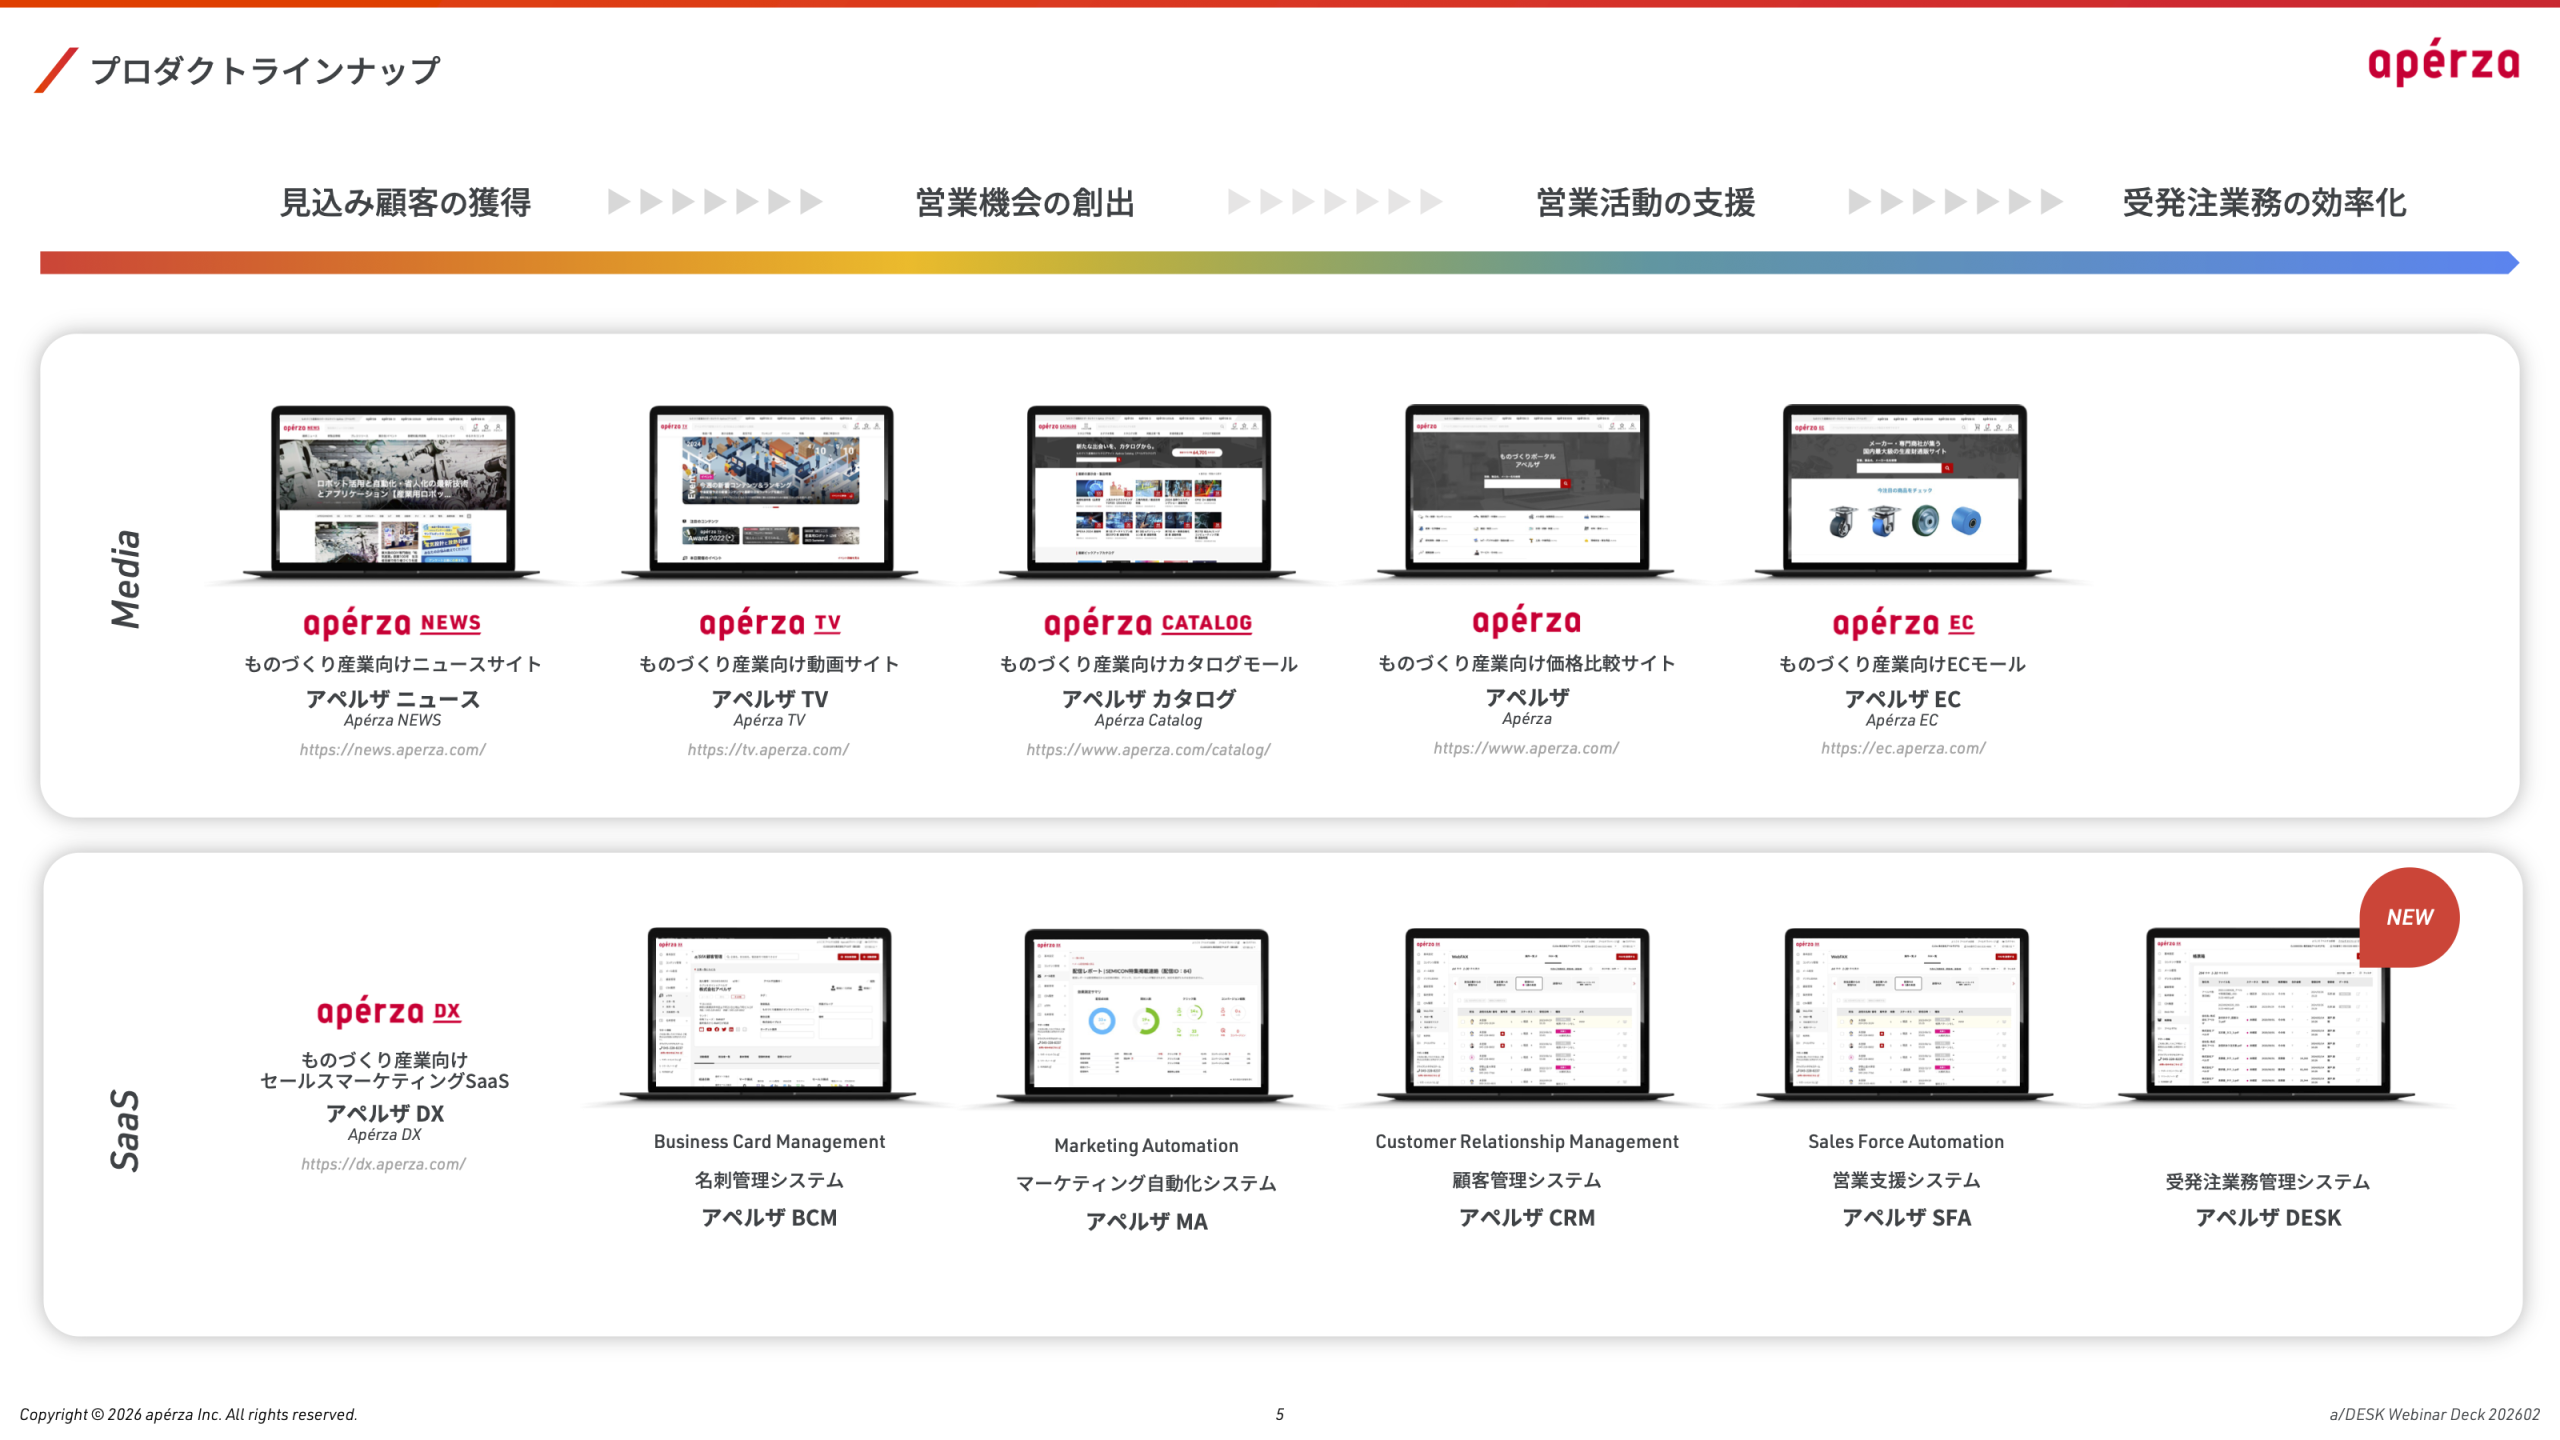2560x1440 pixels.
Task: Click the 名刺管理システム label
Action: (769, 1180)
